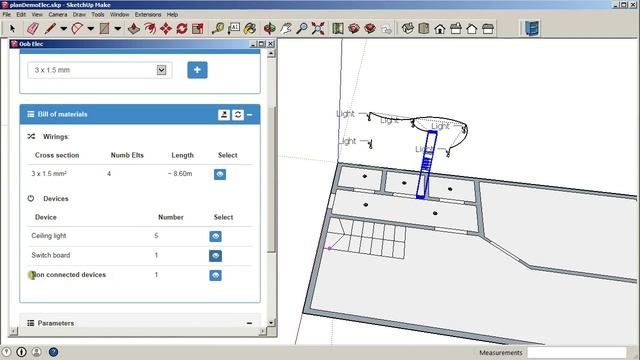Choose the Eraser tool
Image resolution: width=640 pixels, height=360 pixels.
(x=33, y=29)
